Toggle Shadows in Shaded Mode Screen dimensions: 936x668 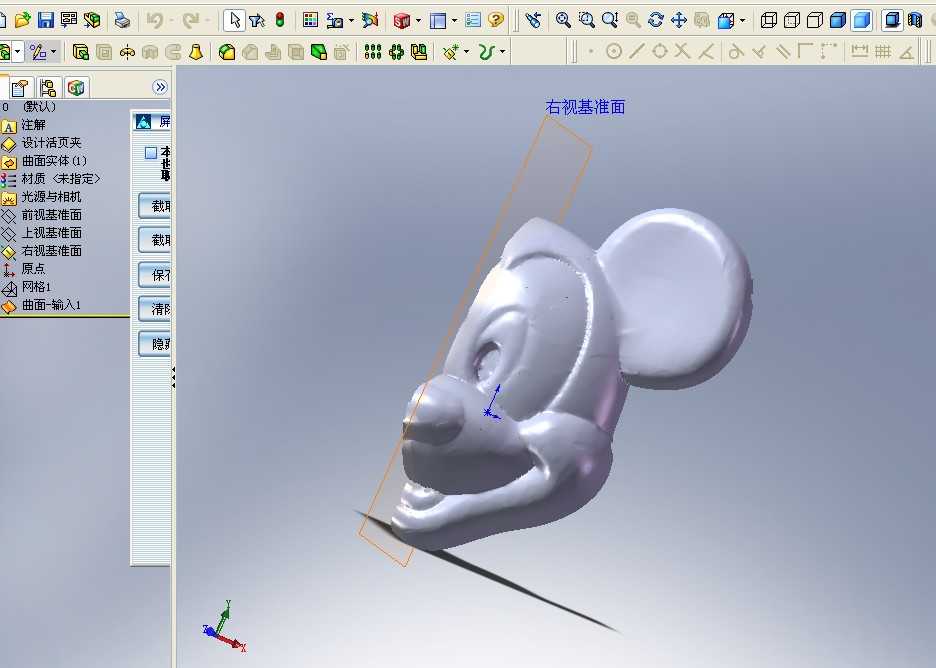pyautogui.click(x=892, y=20)
